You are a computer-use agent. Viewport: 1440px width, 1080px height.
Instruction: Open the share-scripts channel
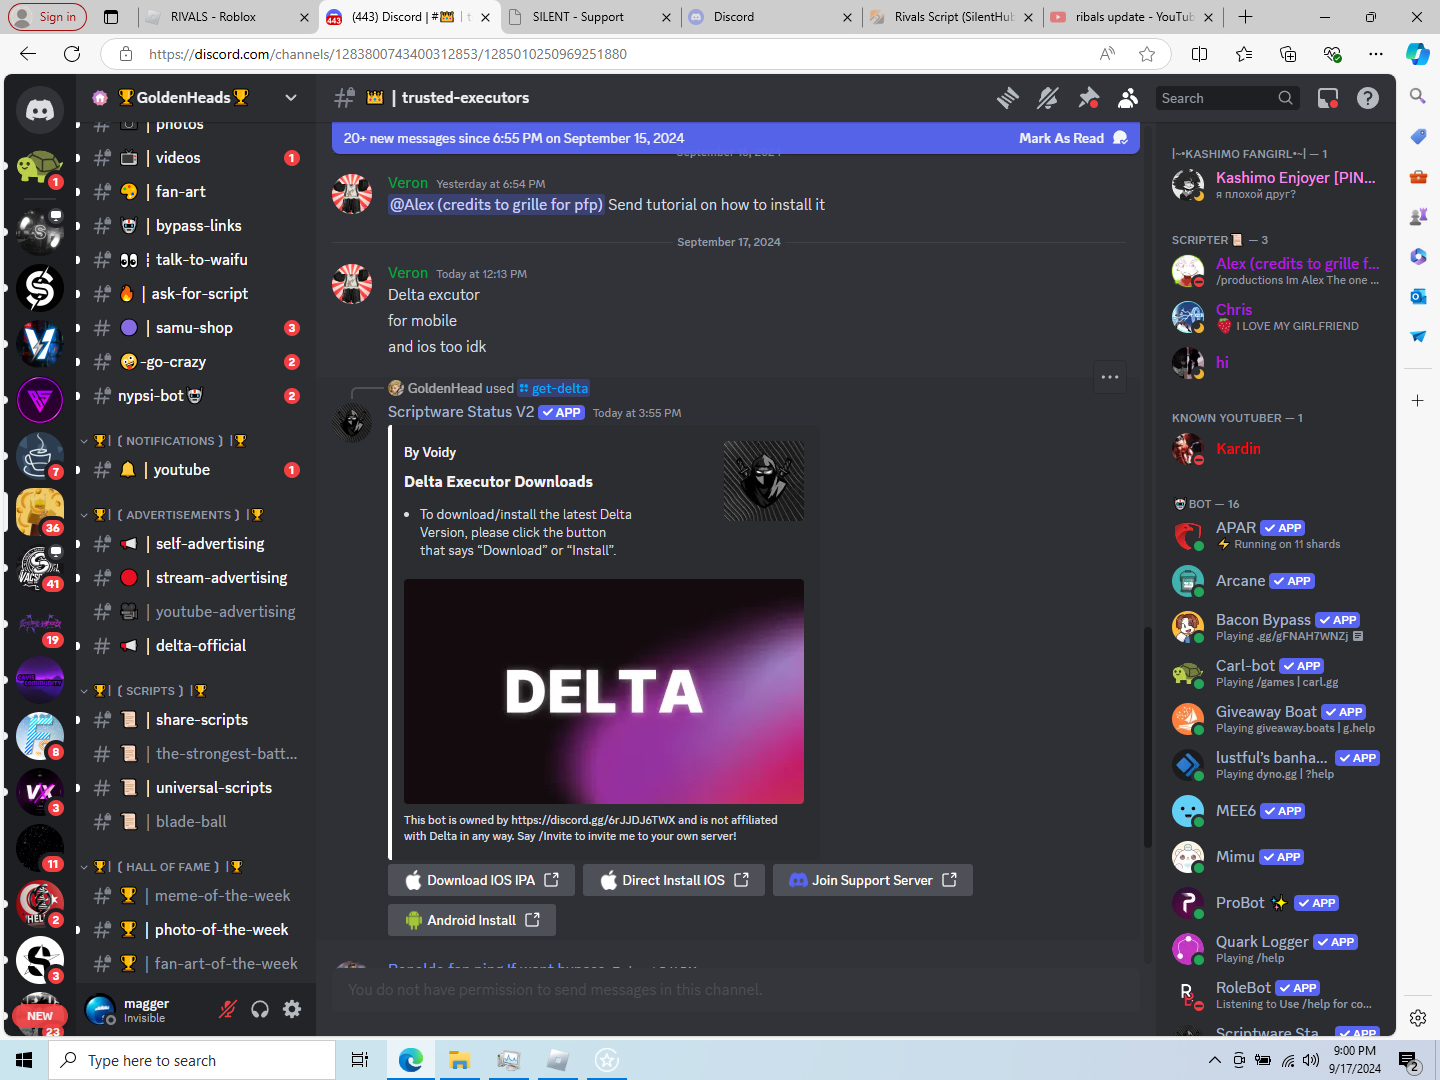click(x=196, y=720)
